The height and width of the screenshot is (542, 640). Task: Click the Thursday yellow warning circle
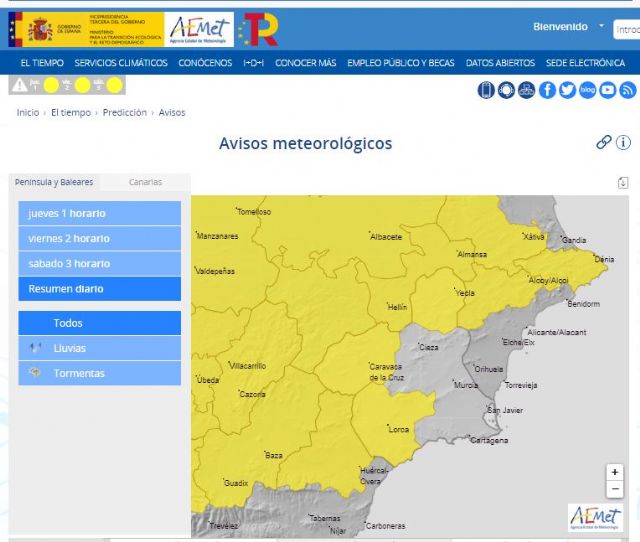[51, 86]
